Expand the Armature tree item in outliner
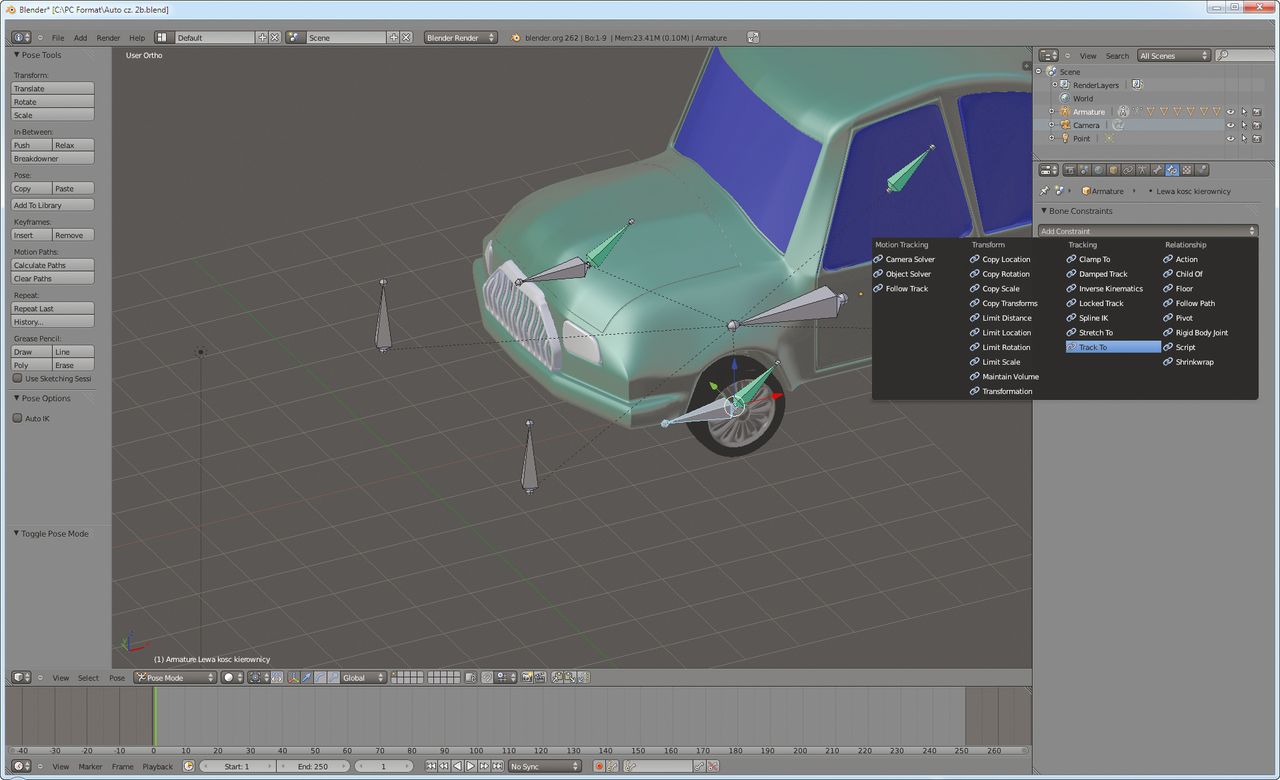Image resolution: width=1280 pixels, height=780 pixels. click(x=1052, y=112)
